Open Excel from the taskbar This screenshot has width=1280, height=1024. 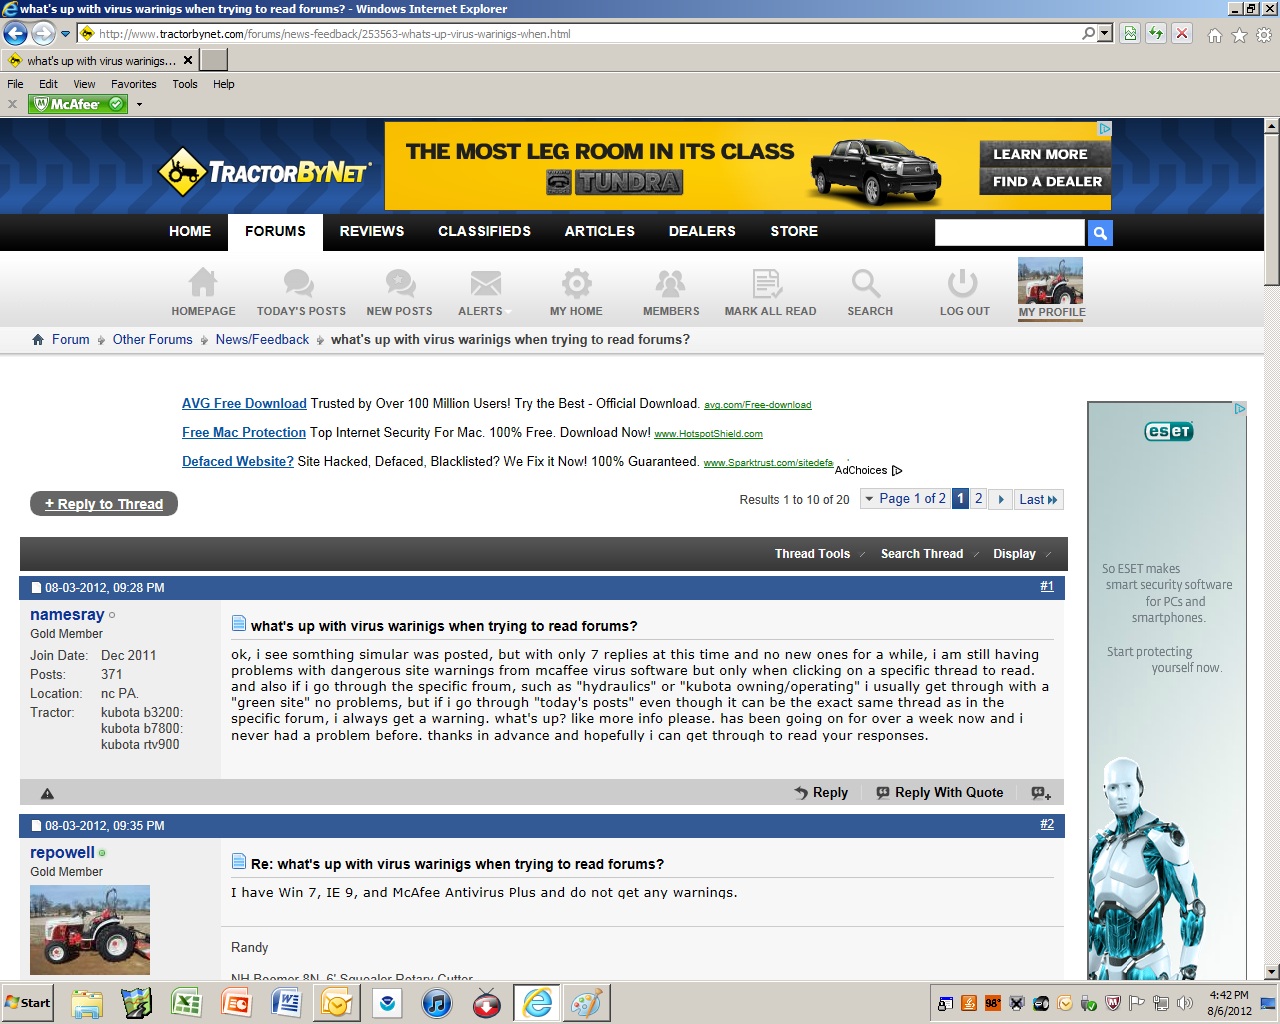pyautogui.click(x=186, y=1003)
